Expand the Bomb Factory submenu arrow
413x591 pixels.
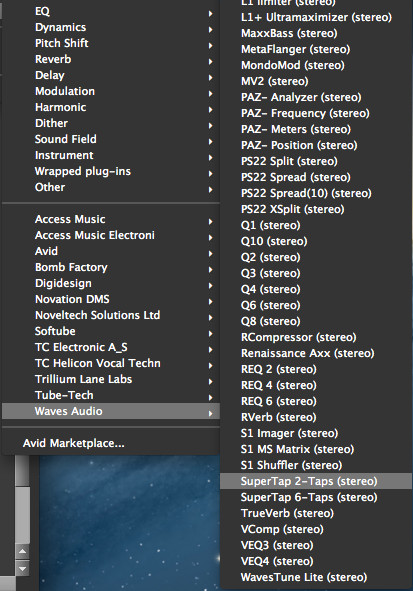point(211,269)
